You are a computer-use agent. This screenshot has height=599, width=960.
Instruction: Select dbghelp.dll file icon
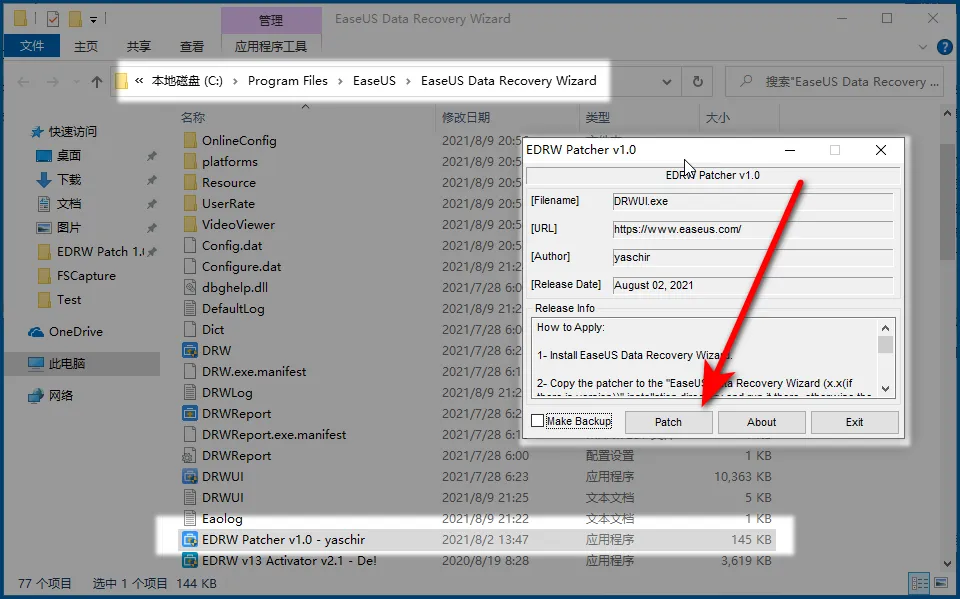click(x=190, y=287)
